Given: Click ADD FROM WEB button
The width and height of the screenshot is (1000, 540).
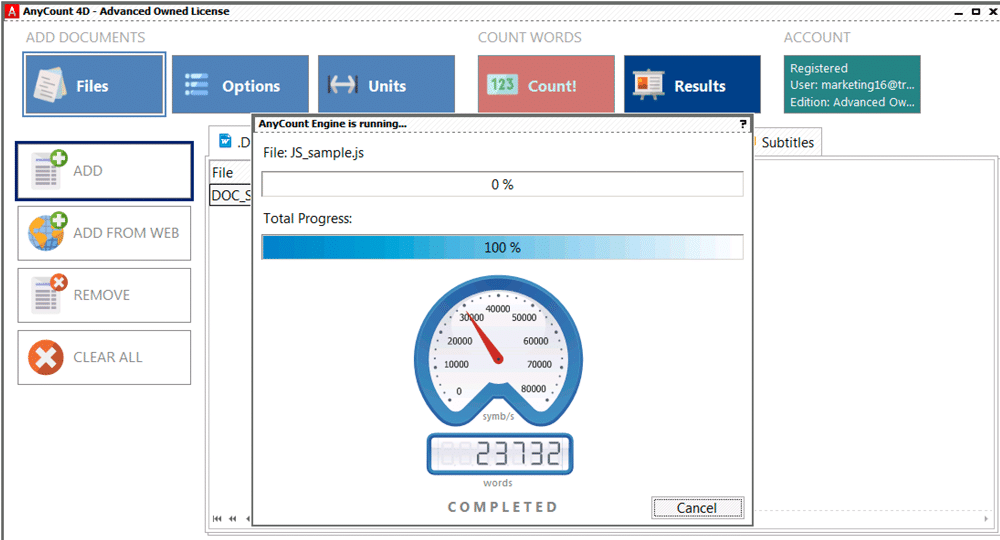Looking at the screenshot, I should click(105, 233).
